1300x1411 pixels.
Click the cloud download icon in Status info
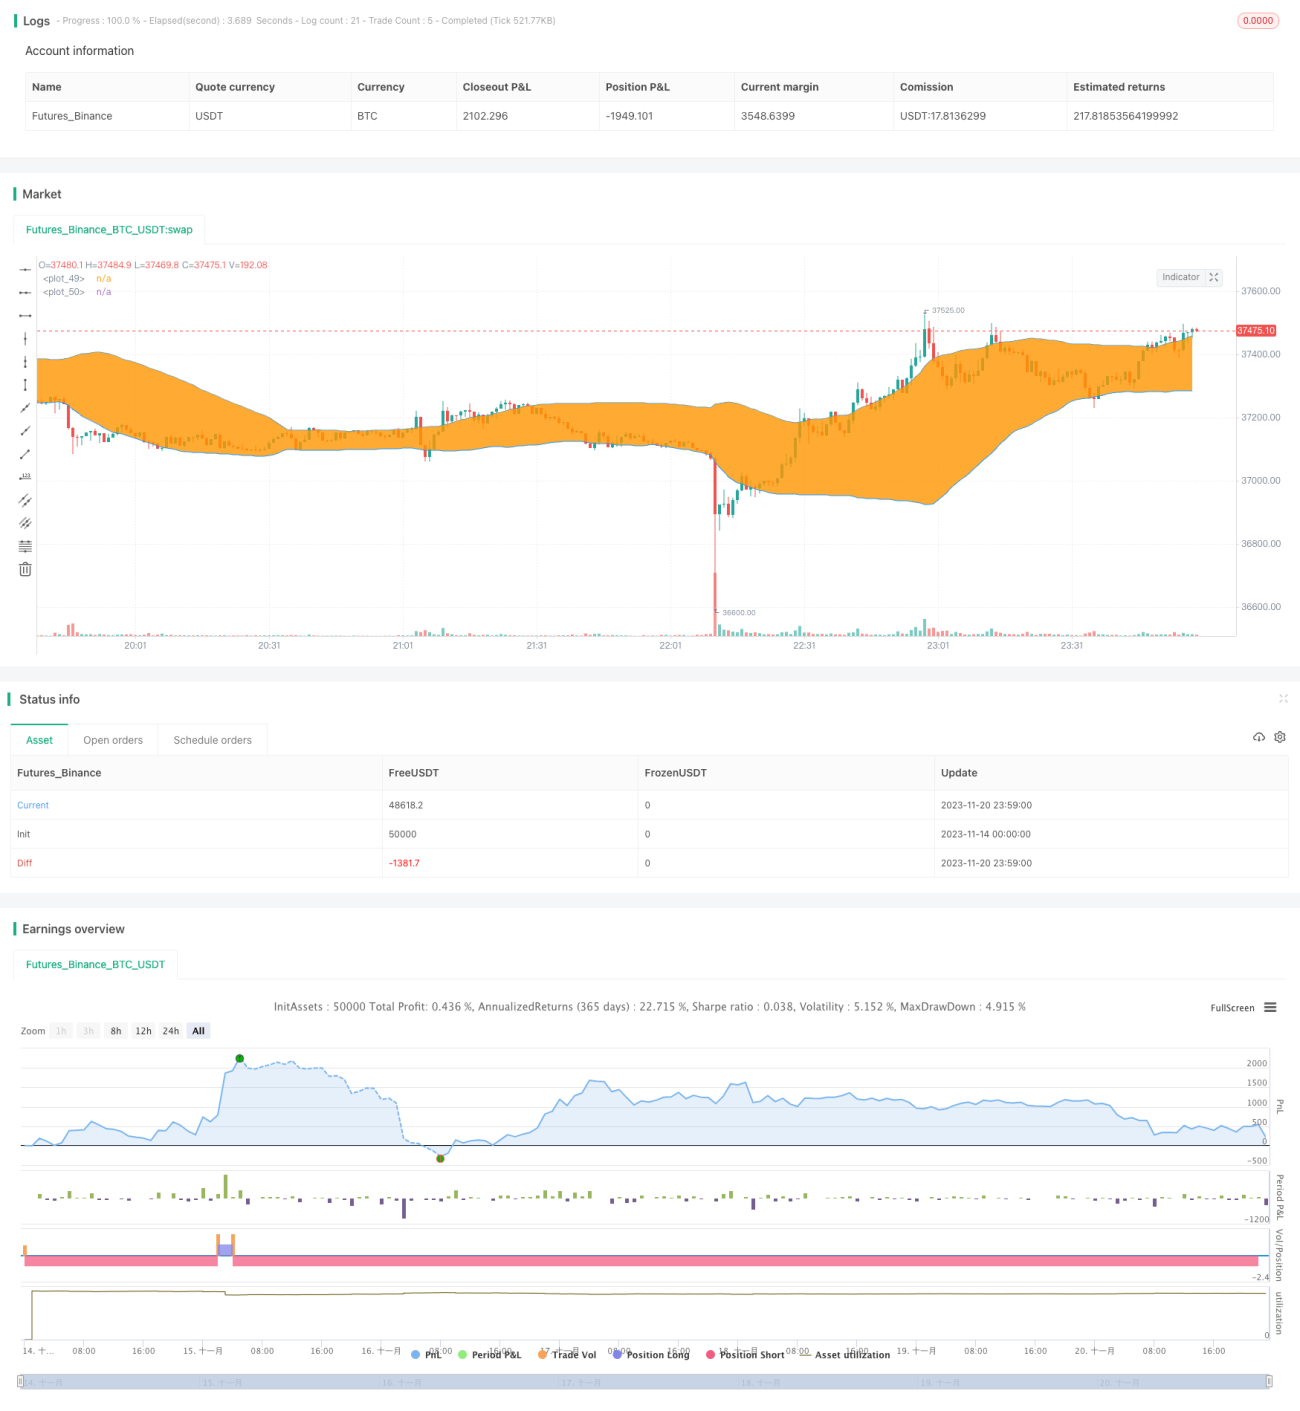pos(1259,737)
